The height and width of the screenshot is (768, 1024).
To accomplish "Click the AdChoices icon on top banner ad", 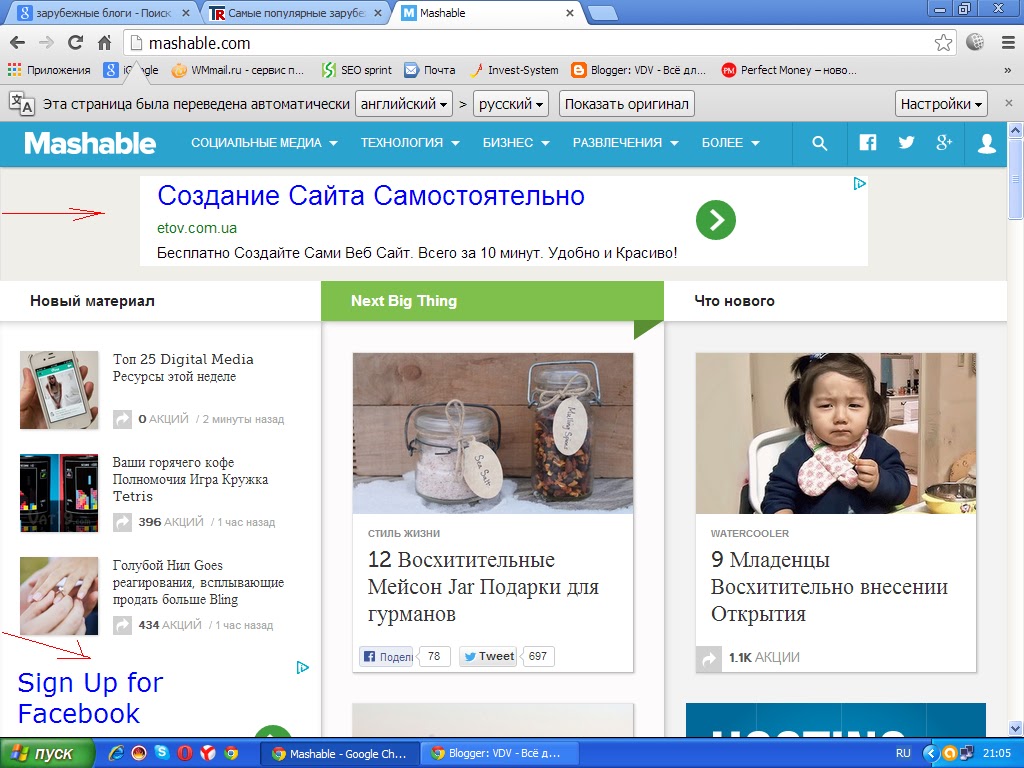I will pos(859,184).
